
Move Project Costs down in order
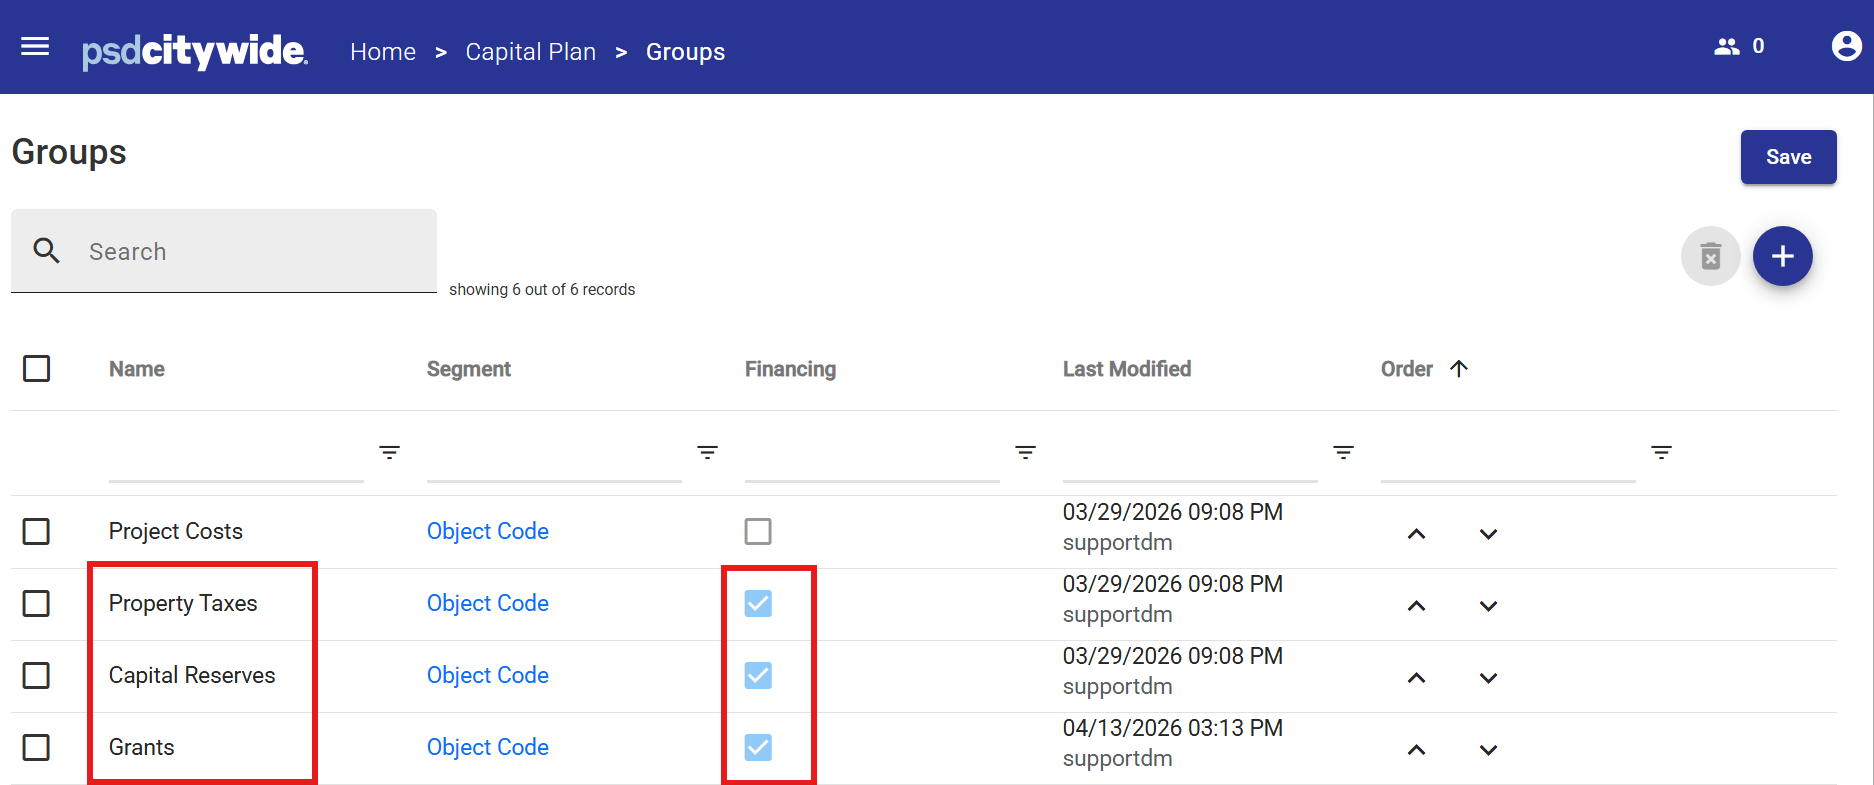[1489, 534]
